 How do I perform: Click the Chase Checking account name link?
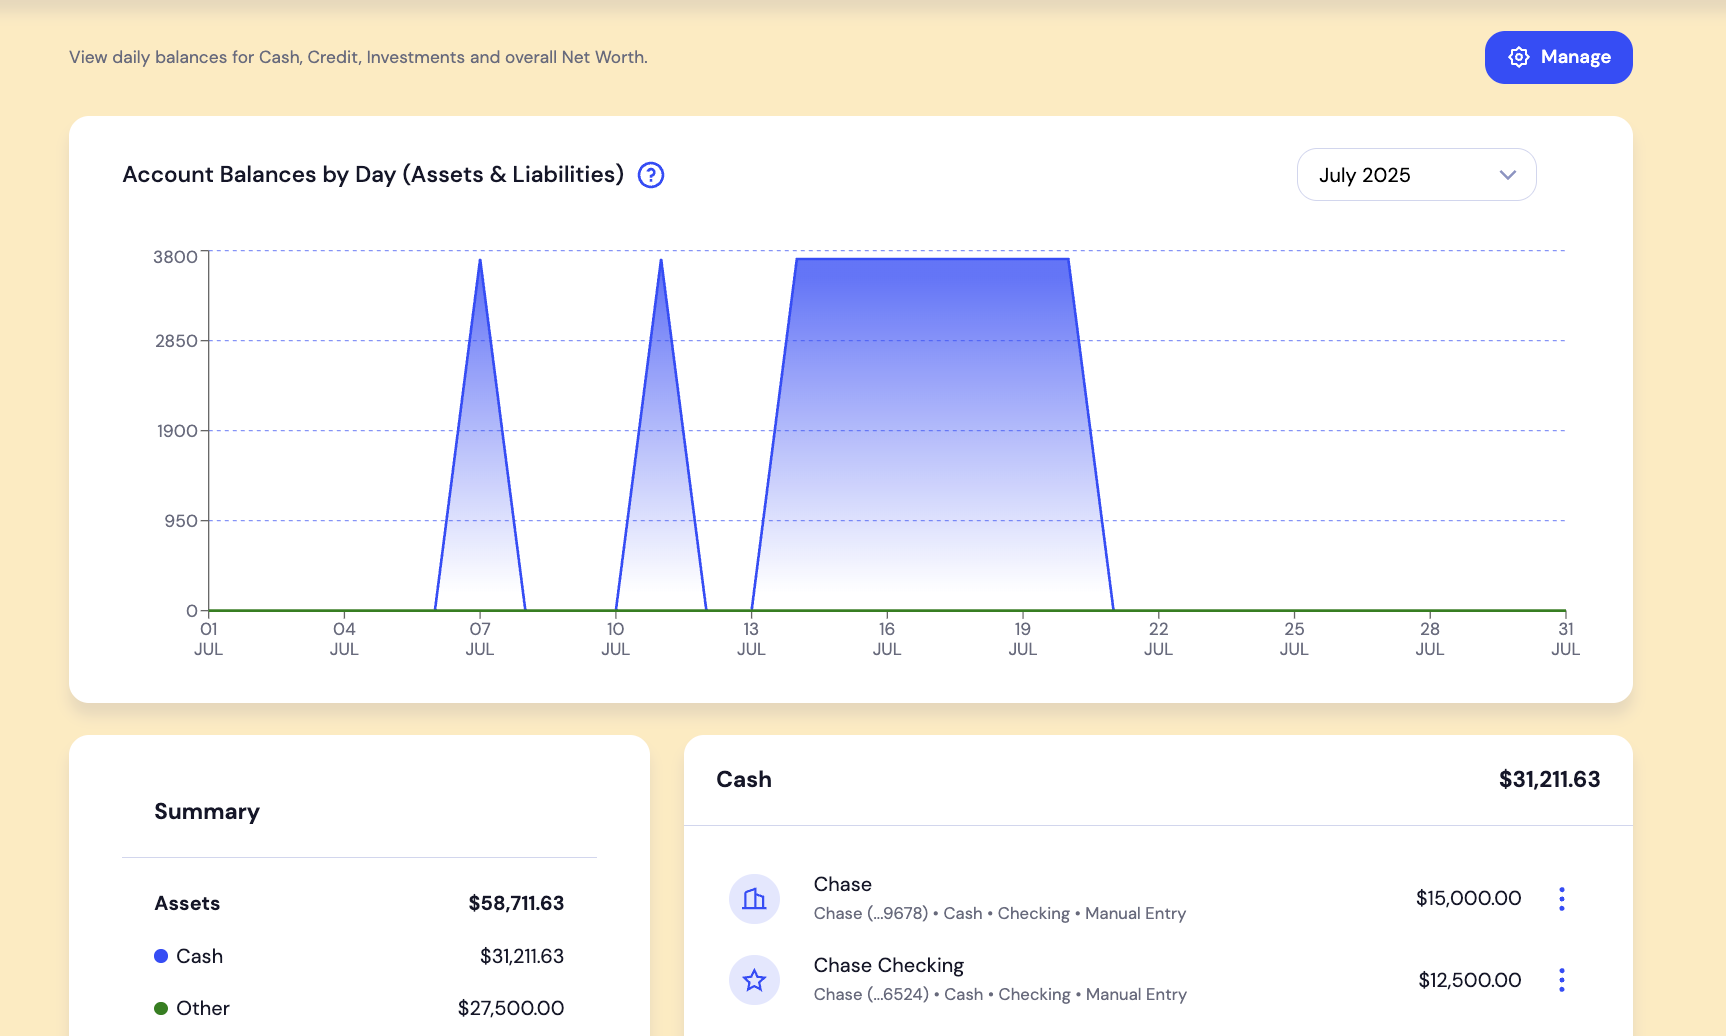point(889,965)
